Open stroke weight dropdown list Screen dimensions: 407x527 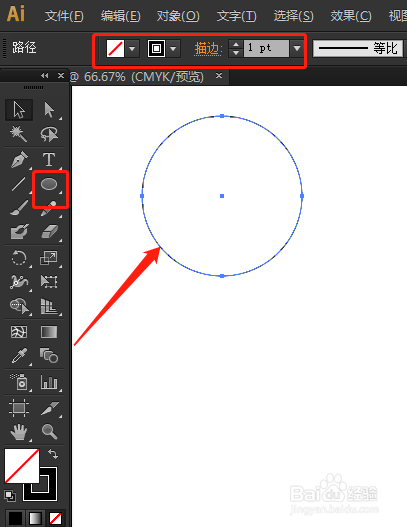[x=297, y=48]
